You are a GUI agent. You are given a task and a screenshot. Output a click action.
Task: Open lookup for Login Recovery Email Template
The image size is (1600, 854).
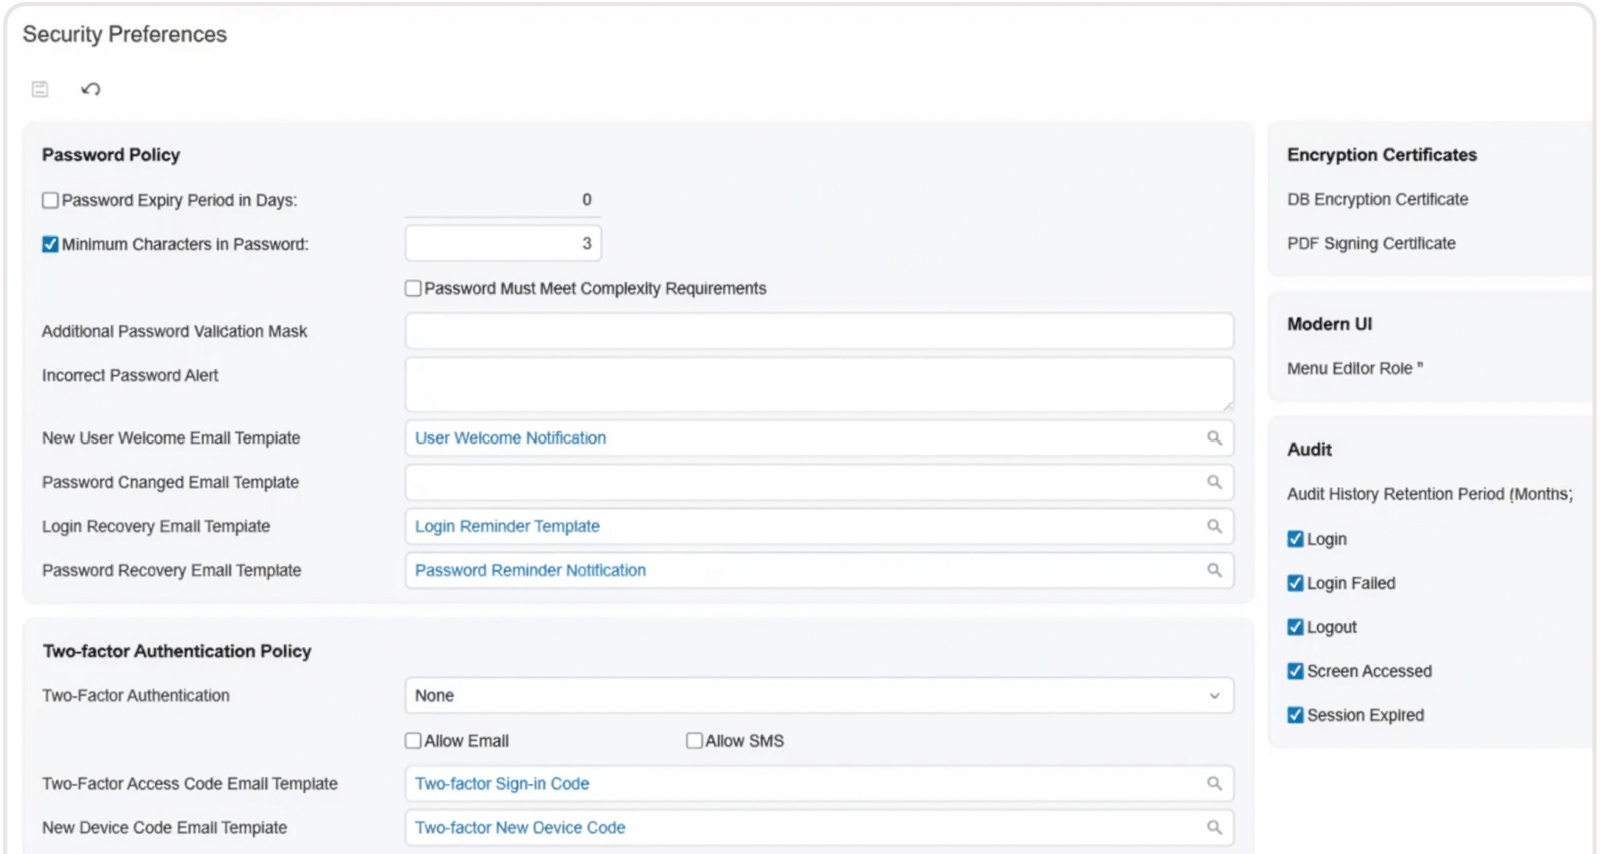point(1214,526)
